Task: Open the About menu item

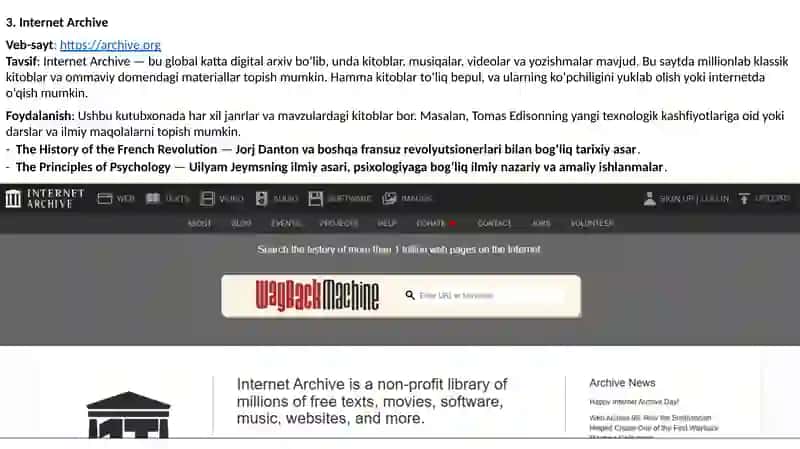Action: pyautogui.click(x=199, y=223)
